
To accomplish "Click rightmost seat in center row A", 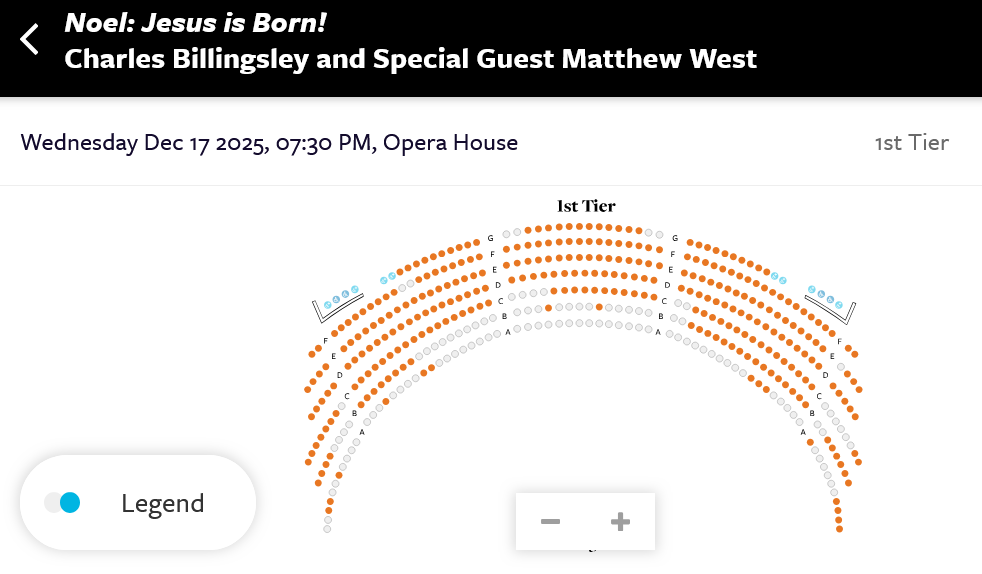I will (x=647, y=327).
